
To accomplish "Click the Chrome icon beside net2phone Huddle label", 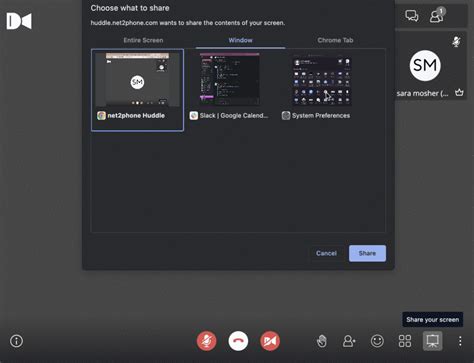I will pos(101,116).
